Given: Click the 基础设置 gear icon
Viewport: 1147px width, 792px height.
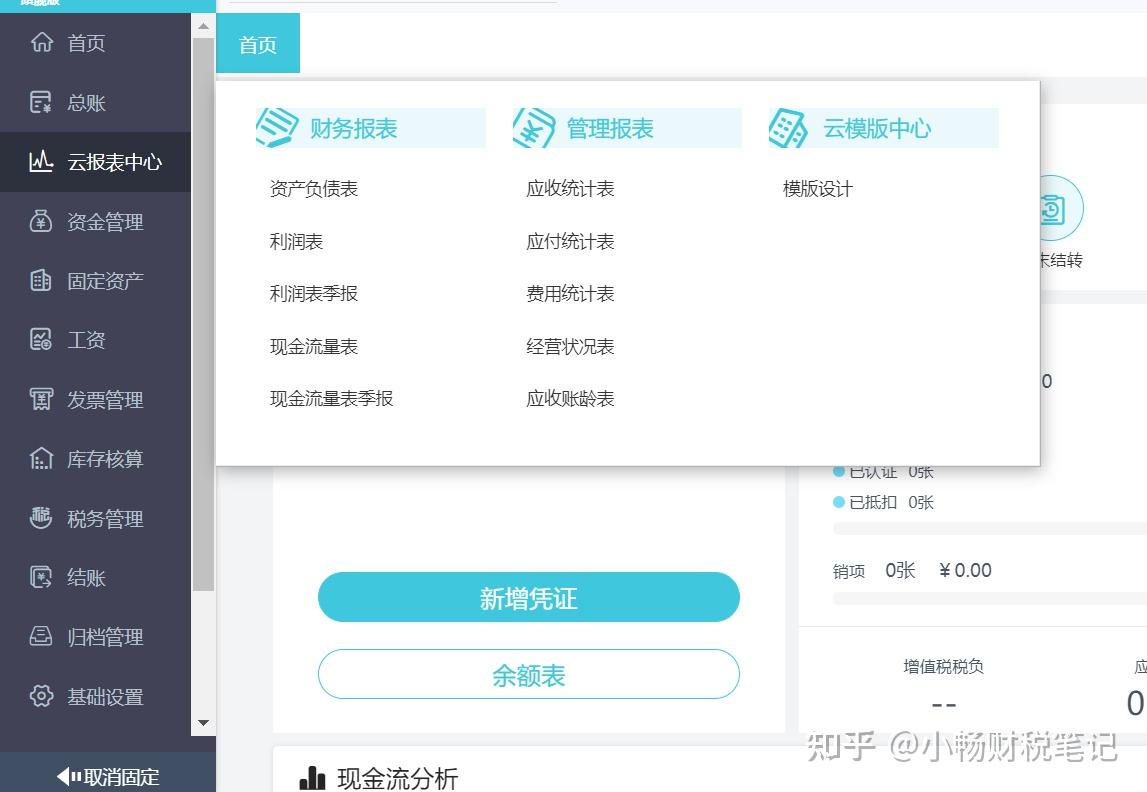Looking at the screenshot, I should point(41,696).
